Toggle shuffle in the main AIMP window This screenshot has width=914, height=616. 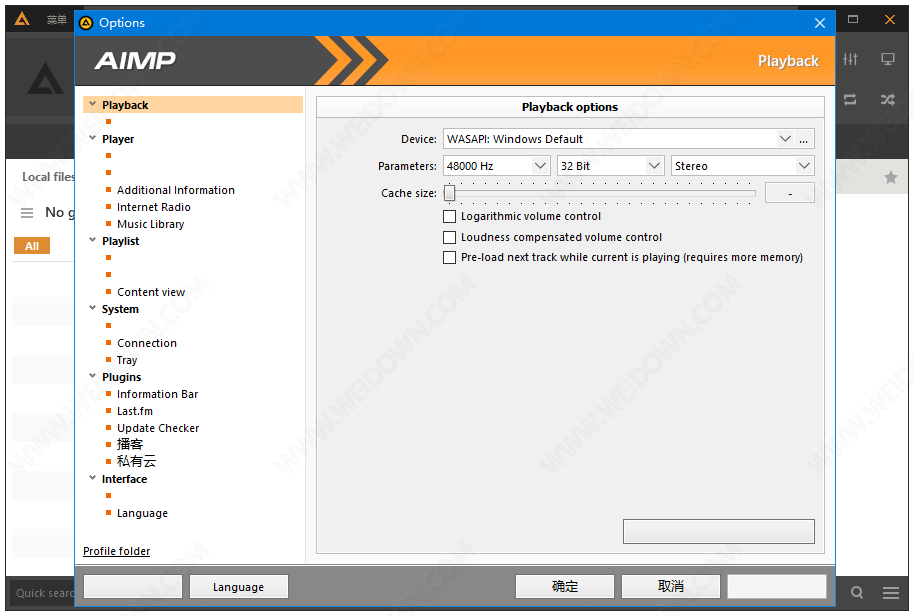tap(887, 100)
